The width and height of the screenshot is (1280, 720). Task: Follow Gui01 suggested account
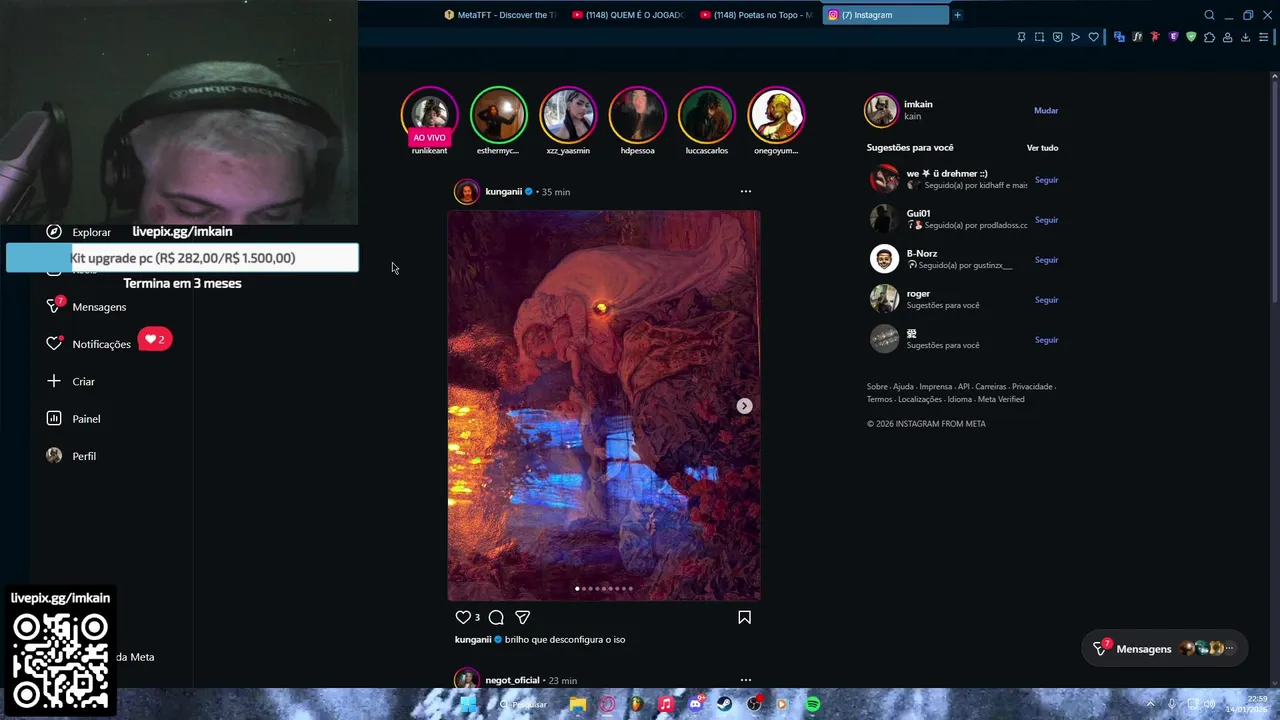pos(1046,220)
